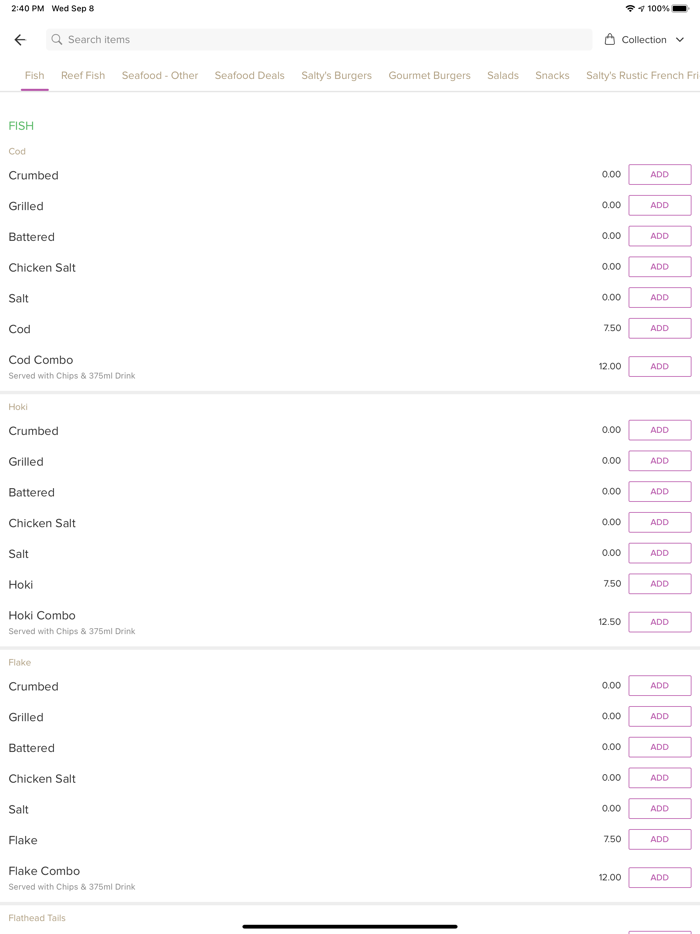Switch to the Reef Fish tab
The width and height of the screenshot is (700, 934).
[83, 75]
